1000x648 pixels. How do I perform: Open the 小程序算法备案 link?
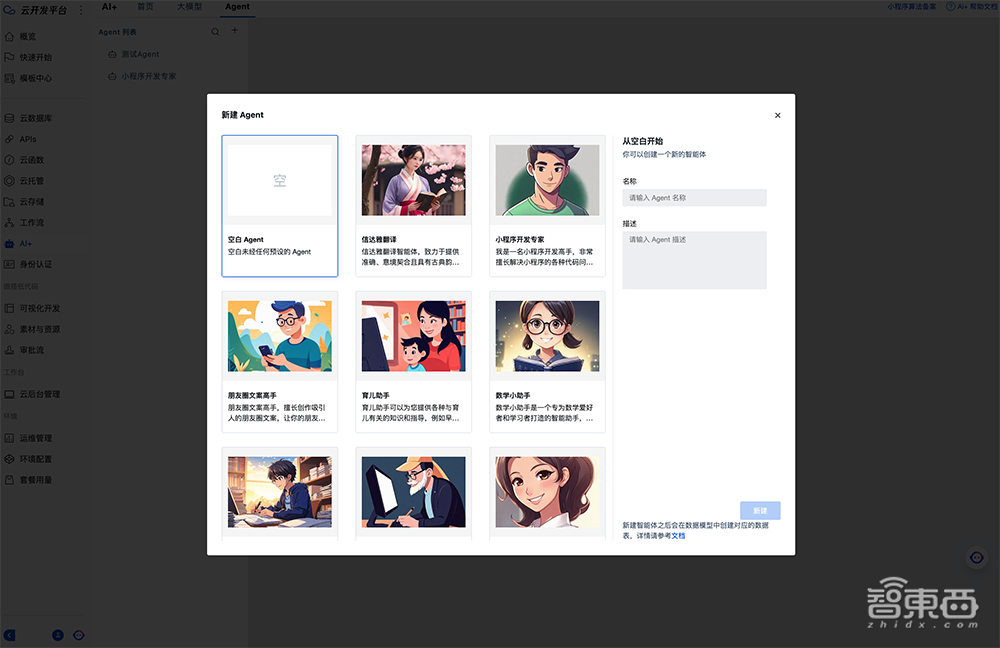coord(910,6)
